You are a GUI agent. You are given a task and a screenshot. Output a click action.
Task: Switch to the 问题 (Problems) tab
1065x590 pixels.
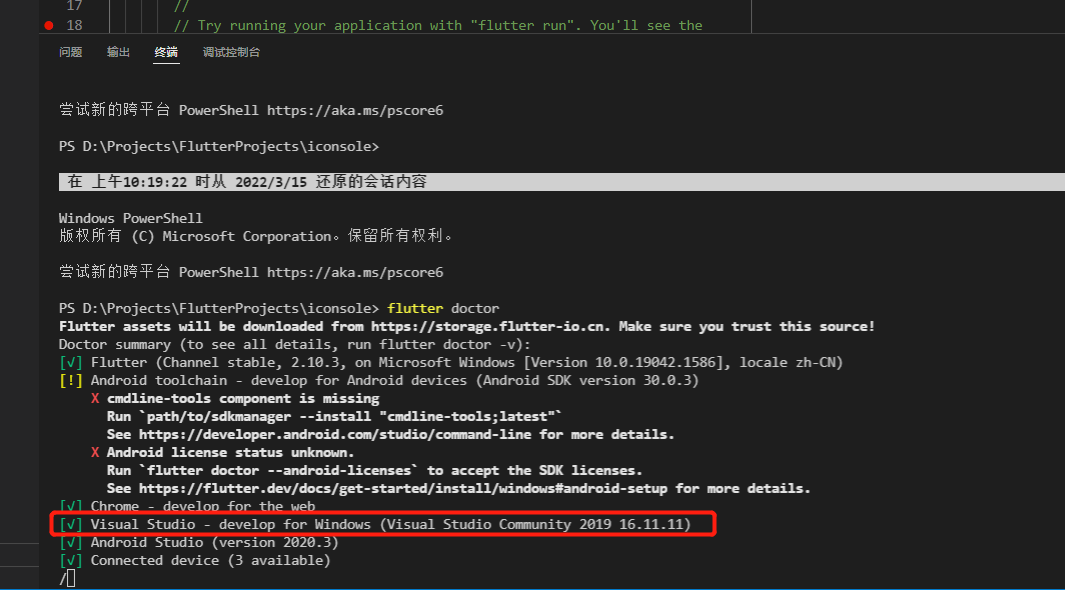71,52
